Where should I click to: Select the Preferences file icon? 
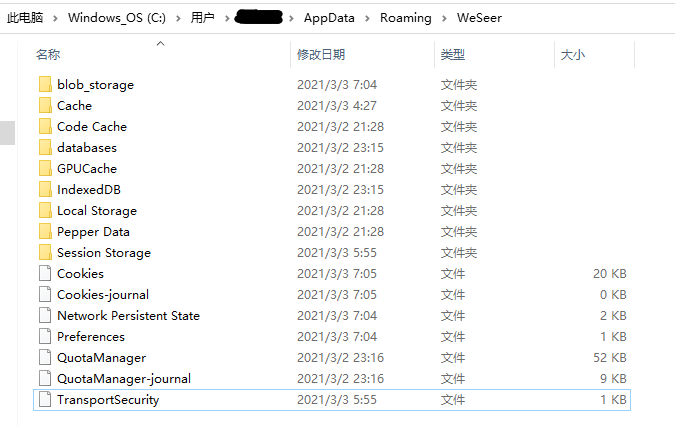tap(44, 337)
